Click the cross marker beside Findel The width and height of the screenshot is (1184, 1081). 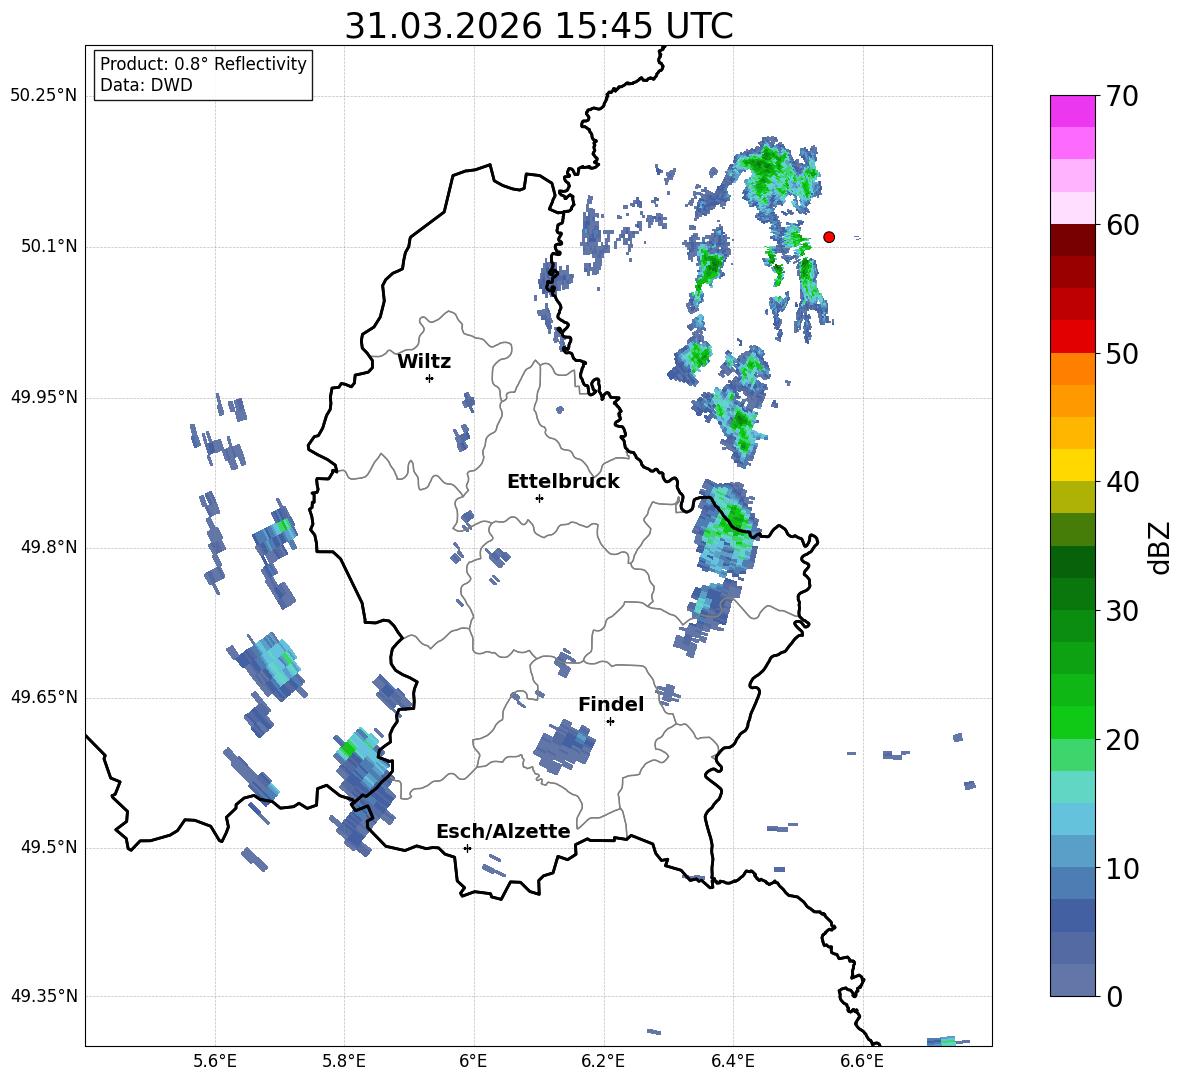pos(610,722)
